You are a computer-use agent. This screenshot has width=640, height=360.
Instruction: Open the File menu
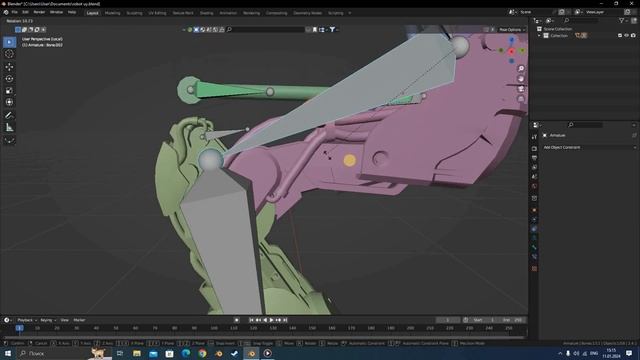pos(15,12)
